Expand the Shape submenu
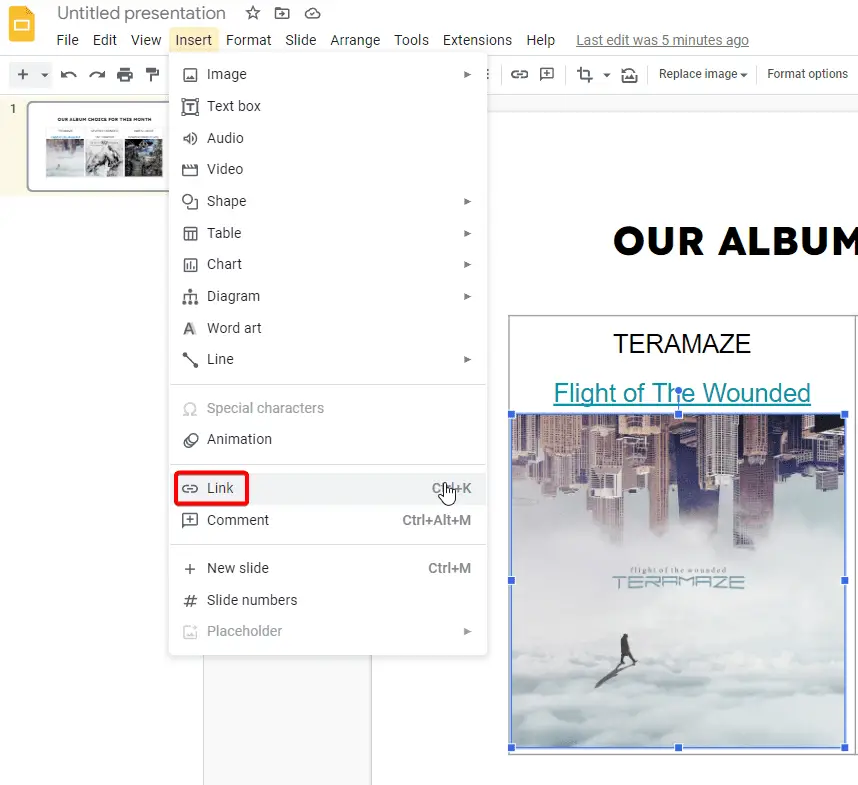Viewport: 858px width, 785px height. pyautogui.click(x=328, y=201)
